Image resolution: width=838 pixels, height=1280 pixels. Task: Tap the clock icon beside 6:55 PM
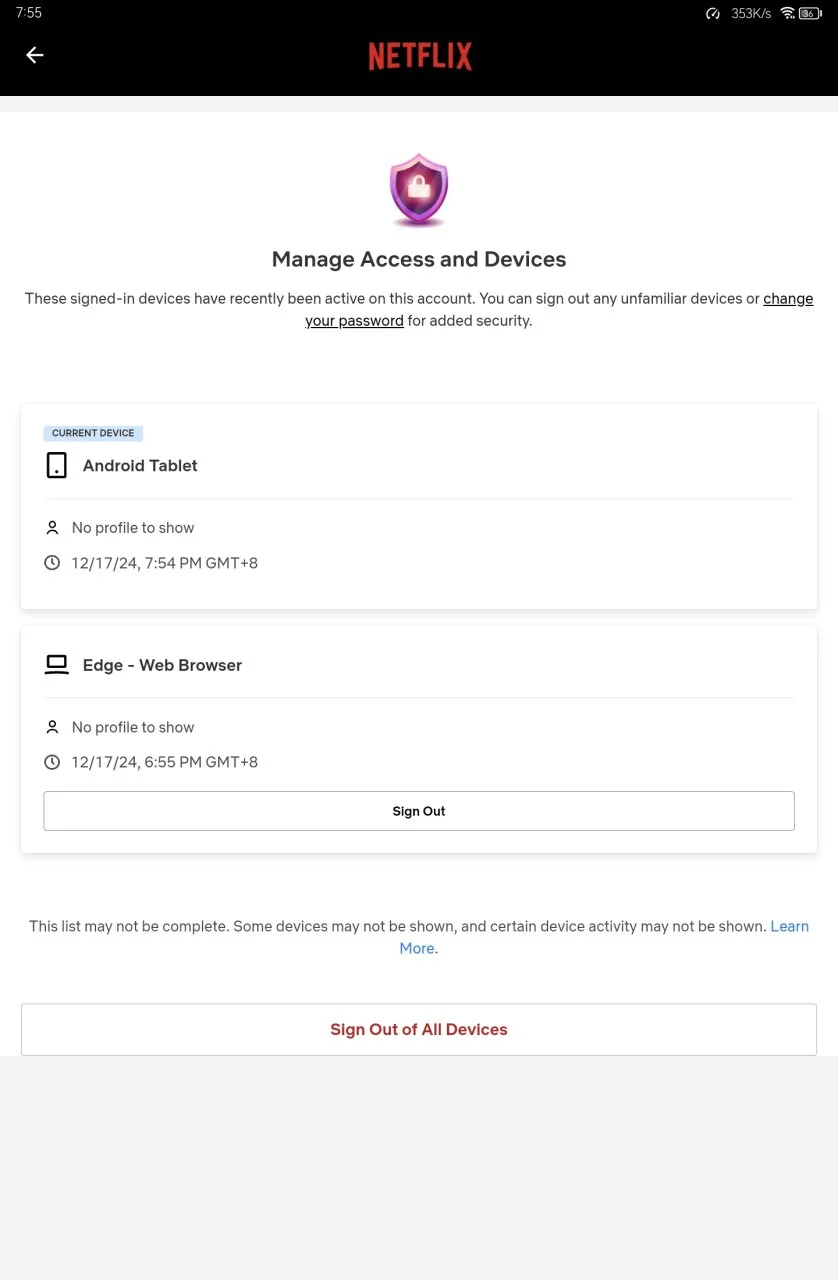(x=53, y=762)
